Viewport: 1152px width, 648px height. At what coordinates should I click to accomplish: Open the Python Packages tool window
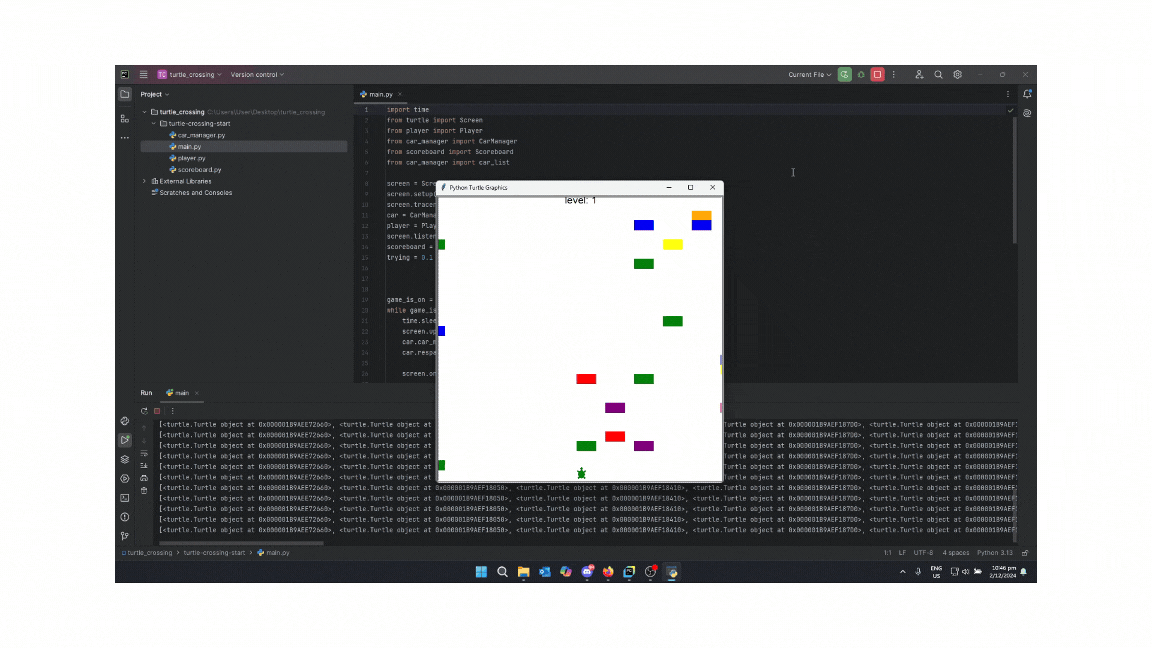pos(125,459)
